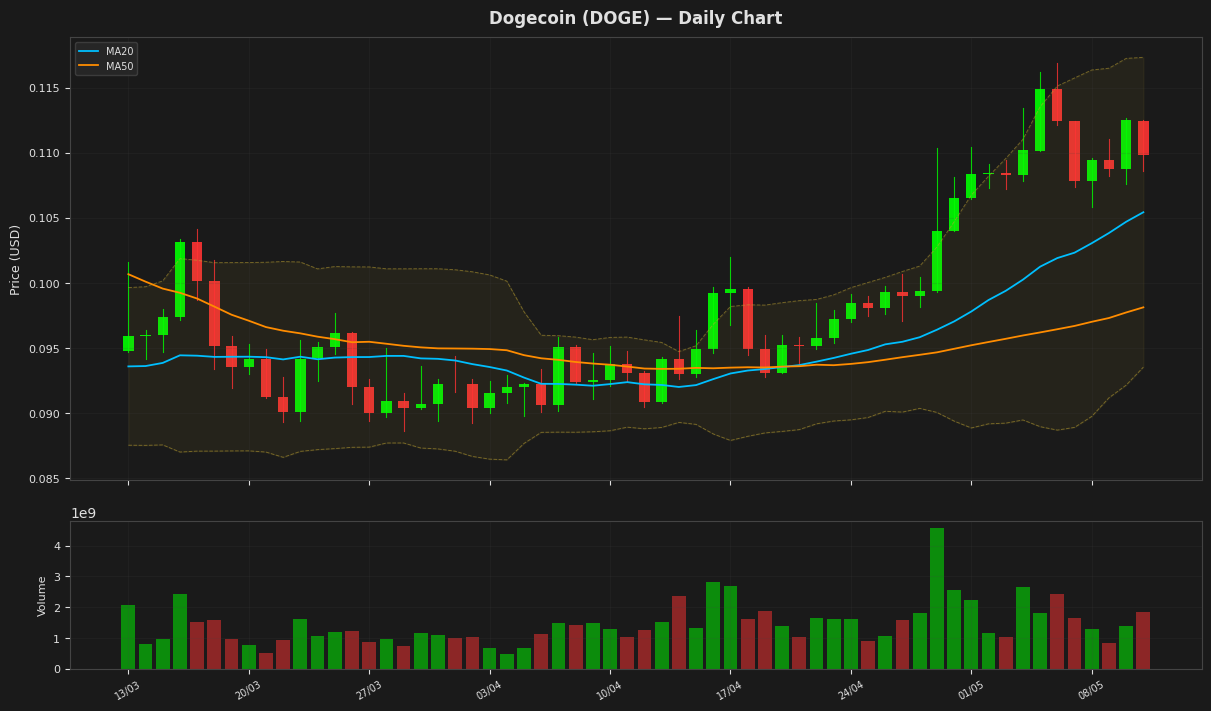Screen dimensions: 1211x711
Task: Click the 0.090 price tick label
Action: tap(44, 414)
